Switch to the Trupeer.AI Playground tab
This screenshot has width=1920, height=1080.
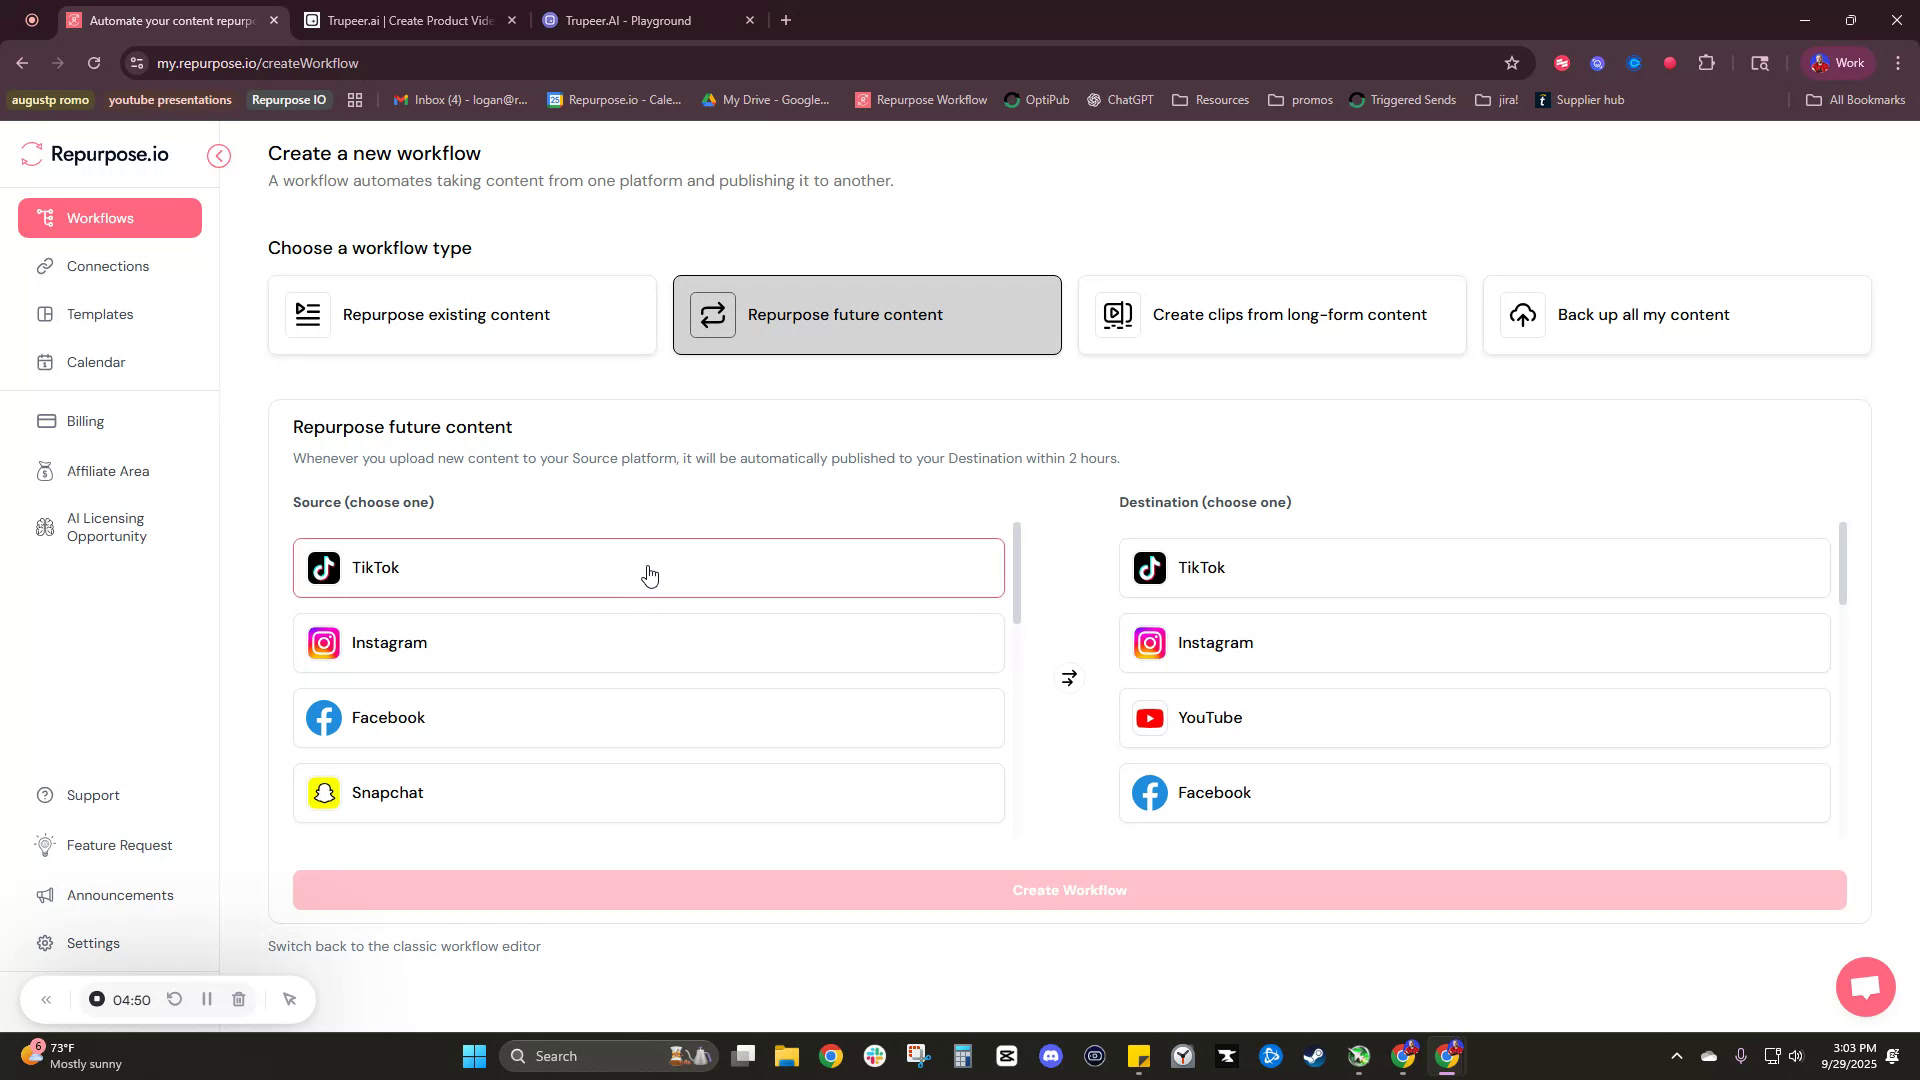640,20
